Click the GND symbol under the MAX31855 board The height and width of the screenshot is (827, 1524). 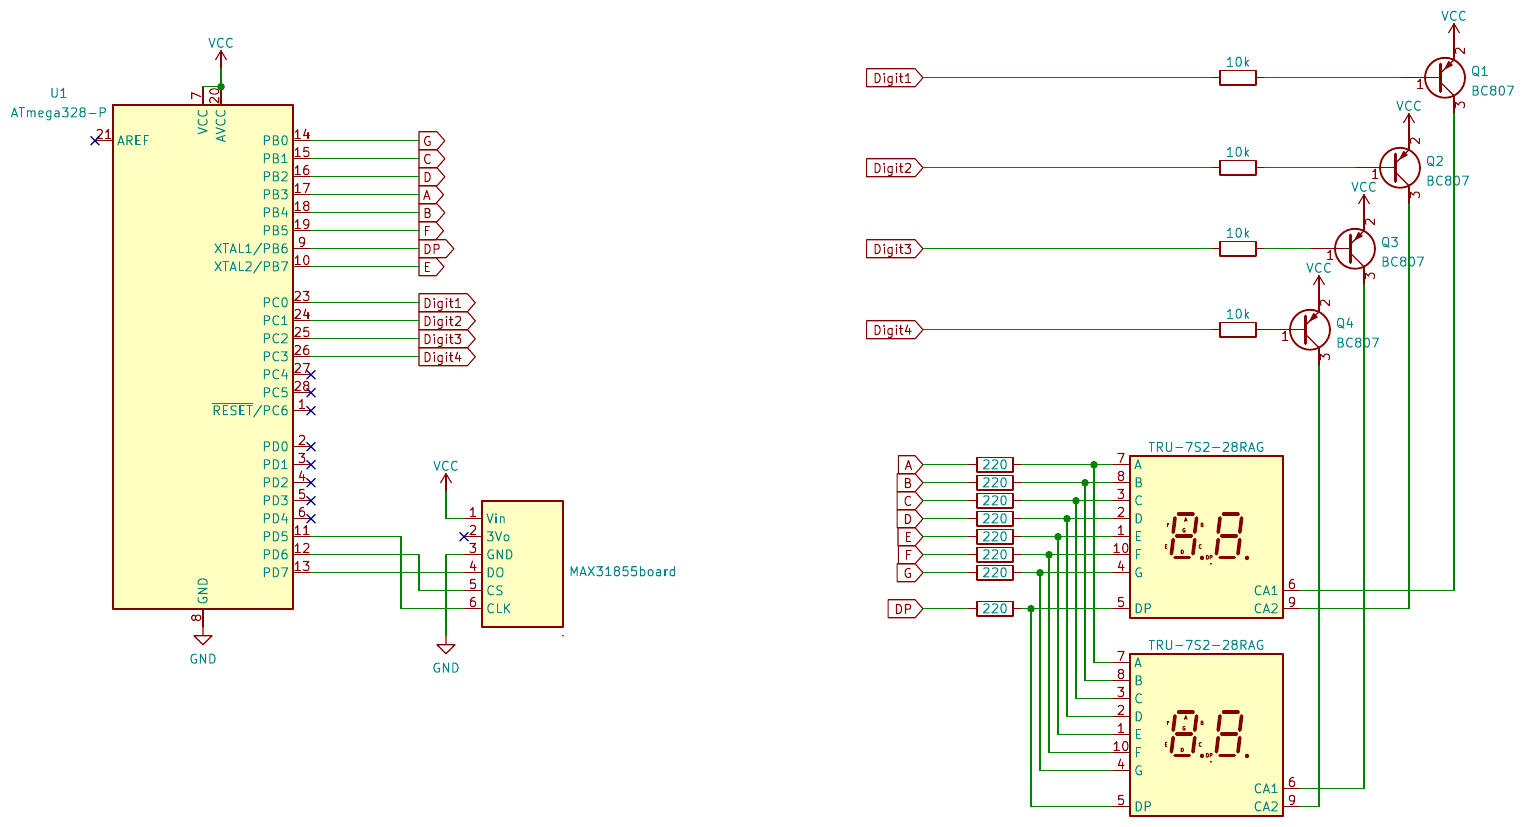[x=446, y=650]
